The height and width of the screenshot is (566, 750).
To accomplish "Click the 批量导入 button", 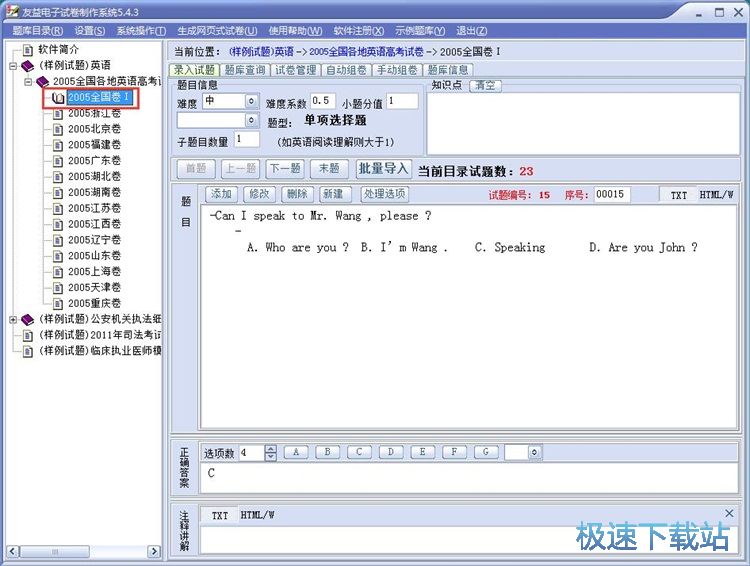I will [x=384, y=168].
